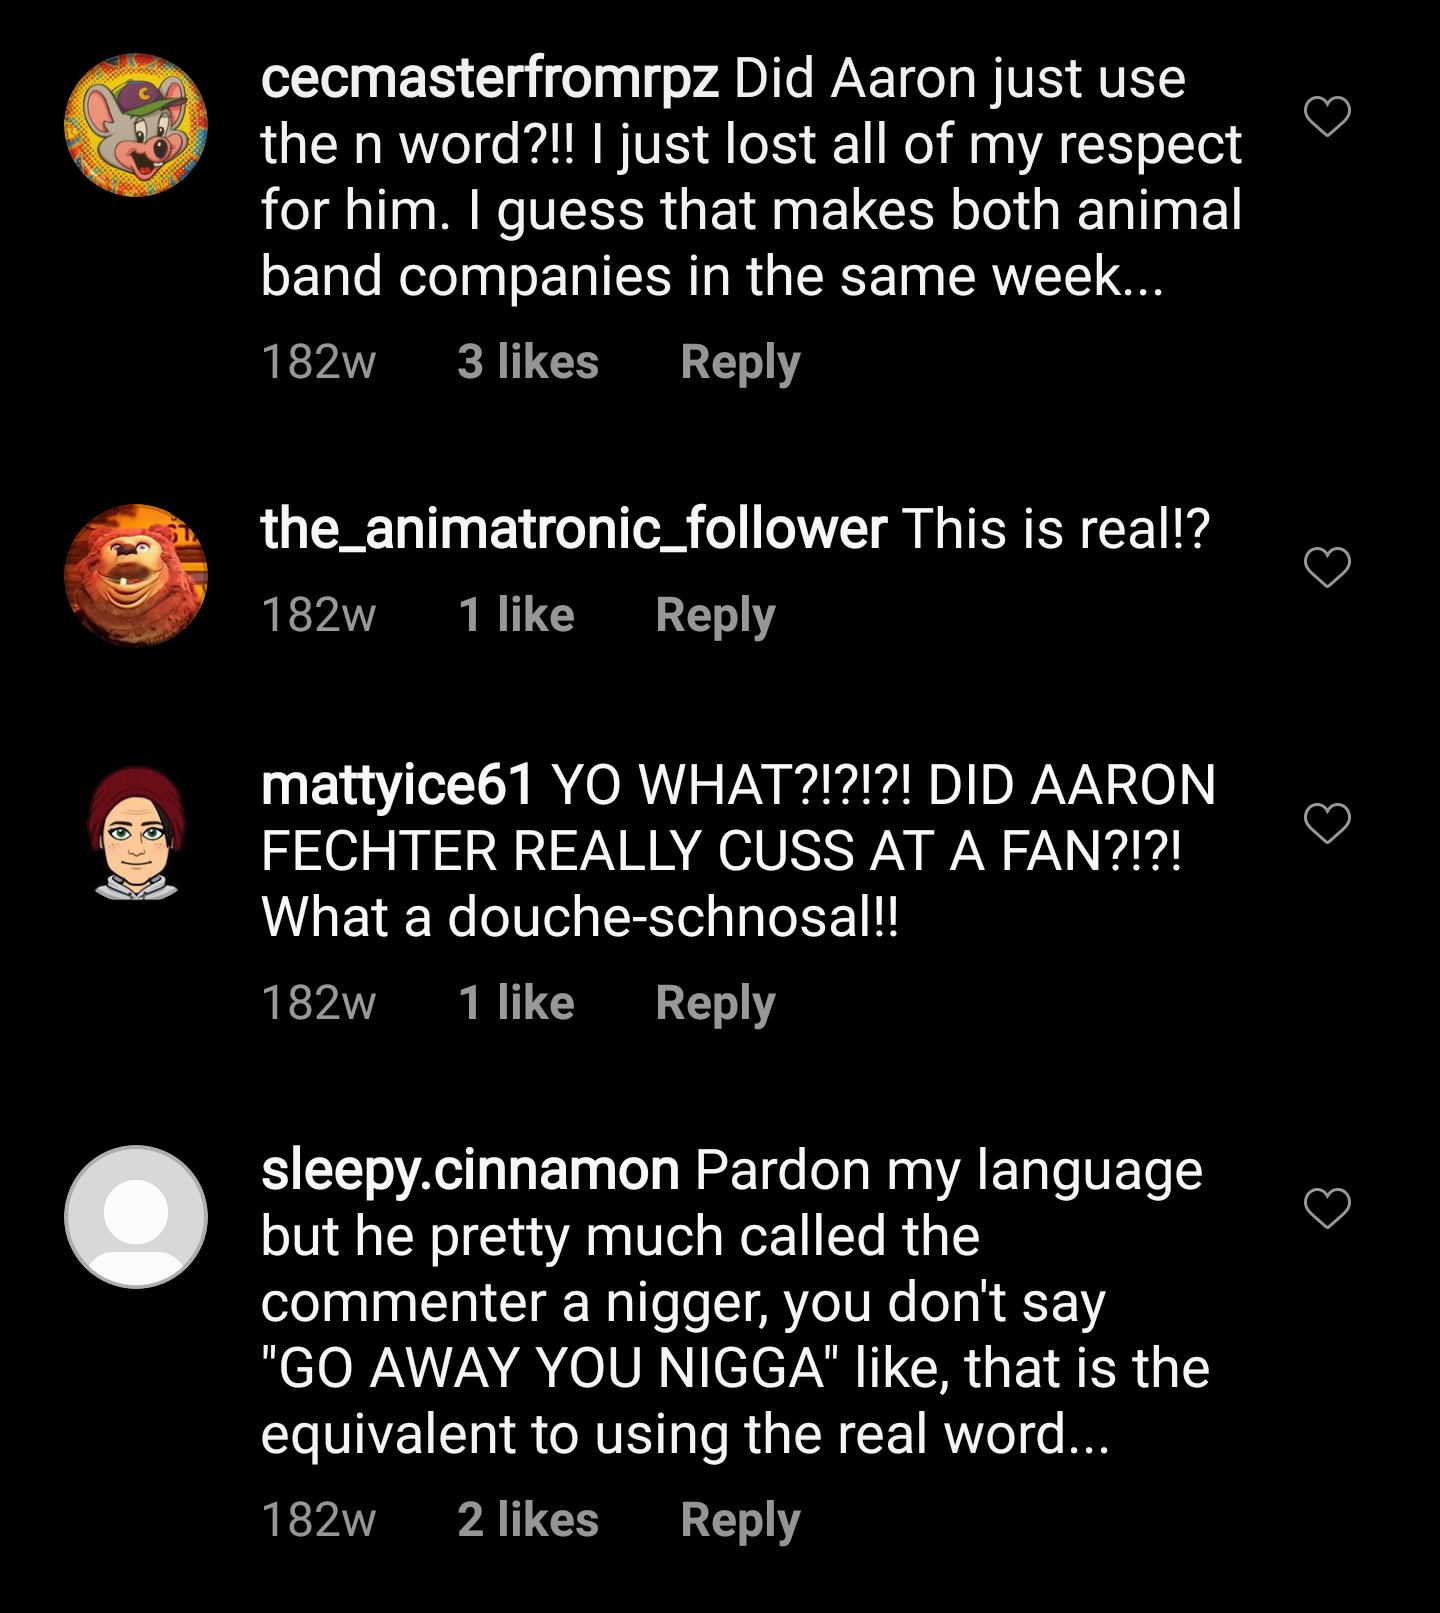Like sleepy.cinnamon's comment using the heart
1440x1613 pixels.
tap(1327, 1208)
